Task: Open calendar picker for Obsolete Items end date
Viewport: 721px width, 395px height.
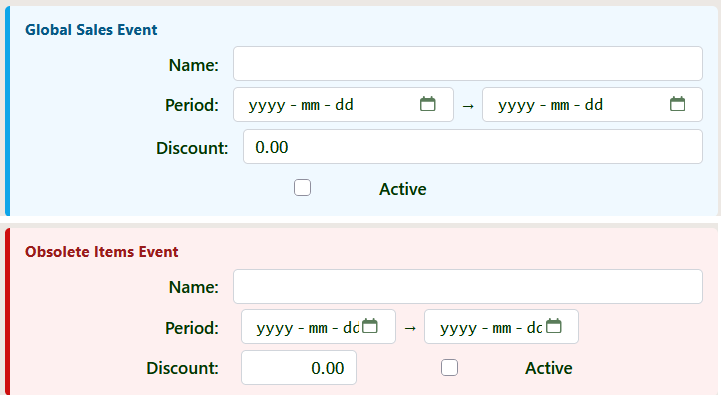Action: (554, 326)
